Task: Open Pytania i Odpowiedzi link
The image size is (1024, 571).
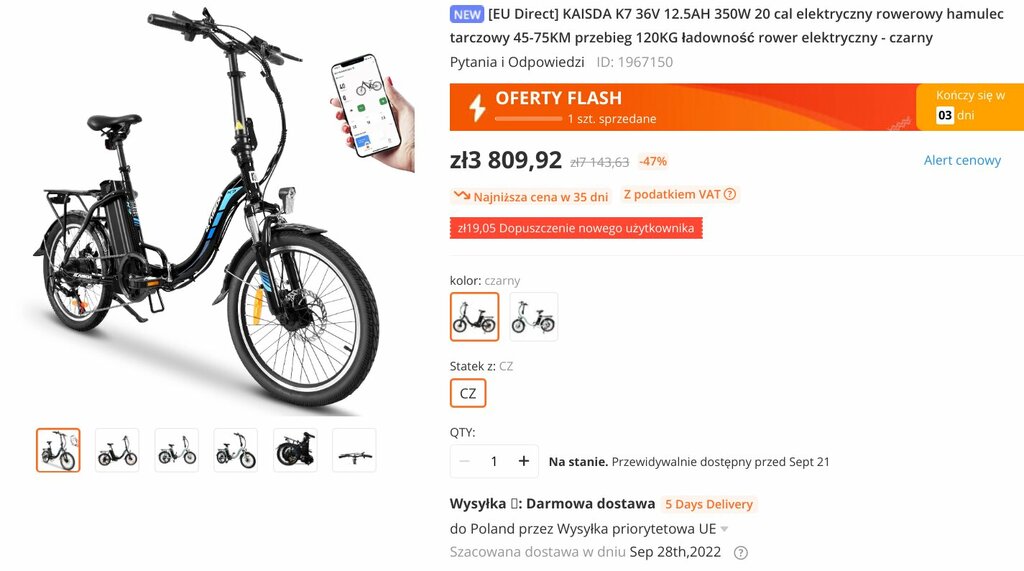Action: tap(517, 62)
